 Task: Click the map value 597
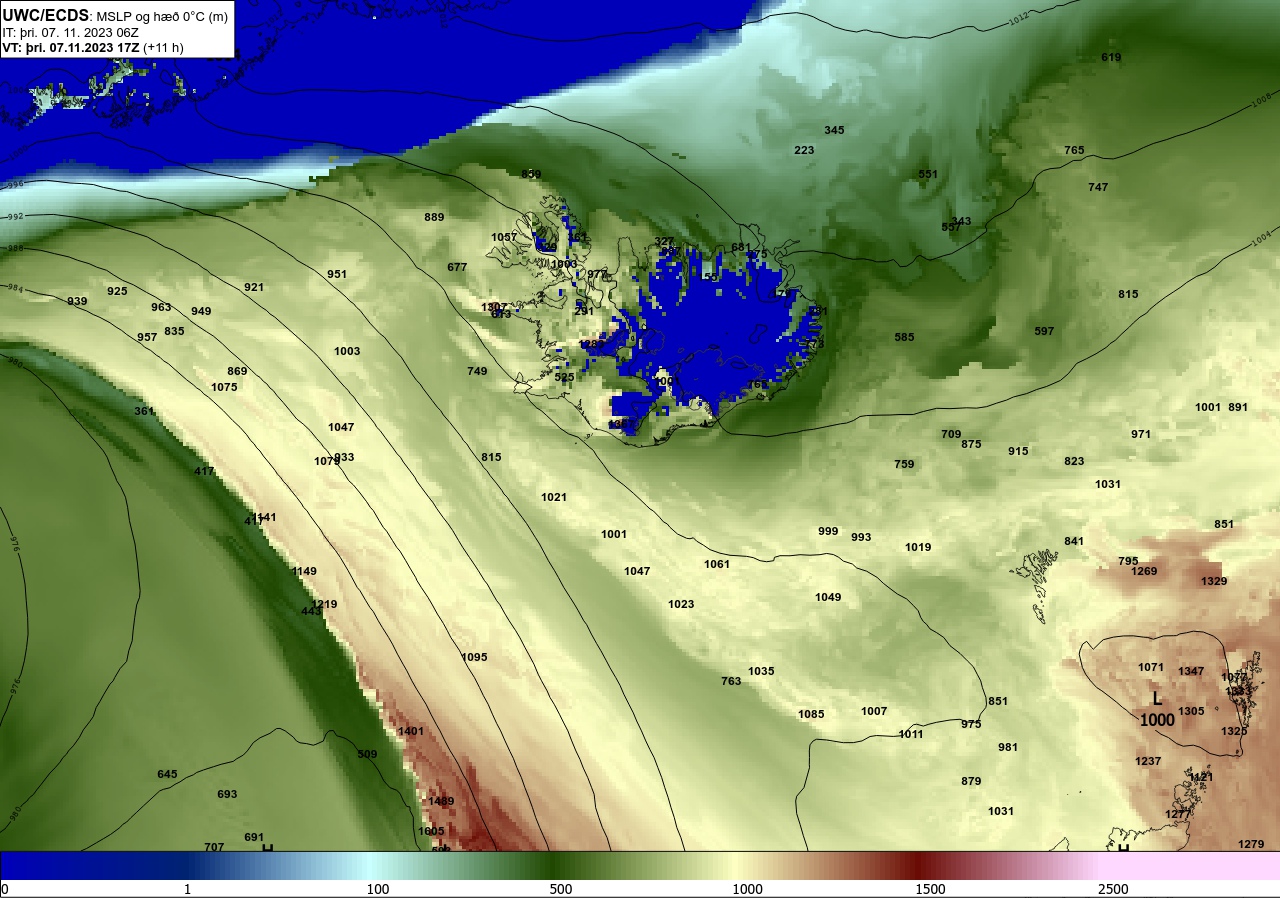click(1044, 331)
